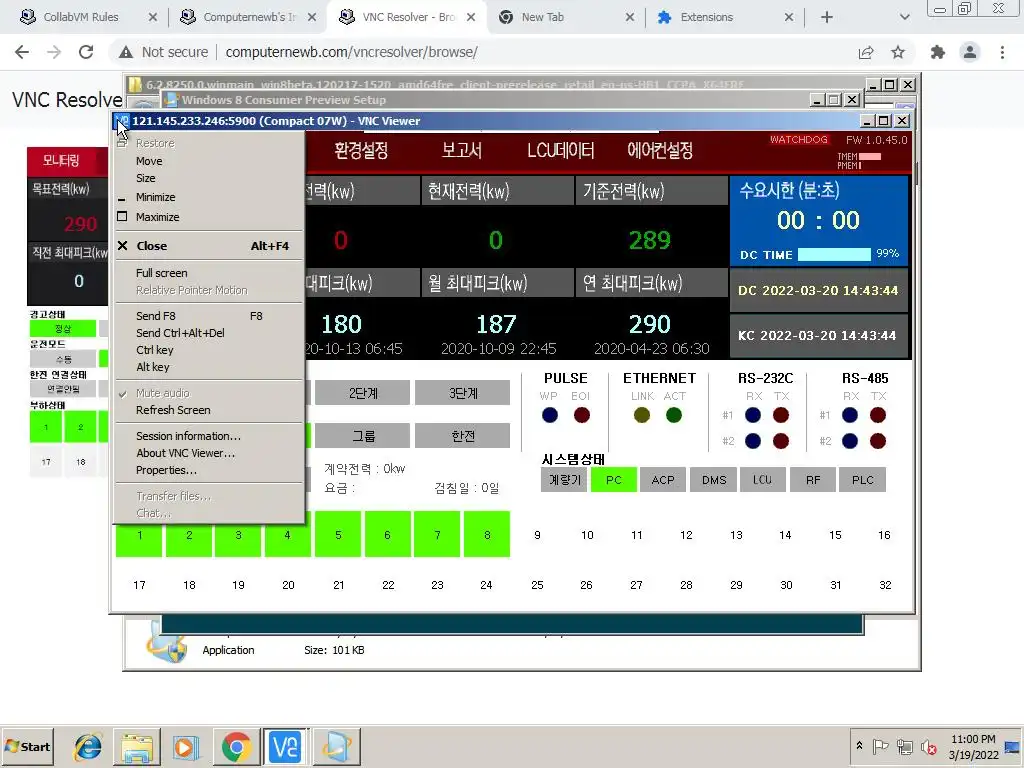
Task: Click the RF status button
Action: pos(813,480)
